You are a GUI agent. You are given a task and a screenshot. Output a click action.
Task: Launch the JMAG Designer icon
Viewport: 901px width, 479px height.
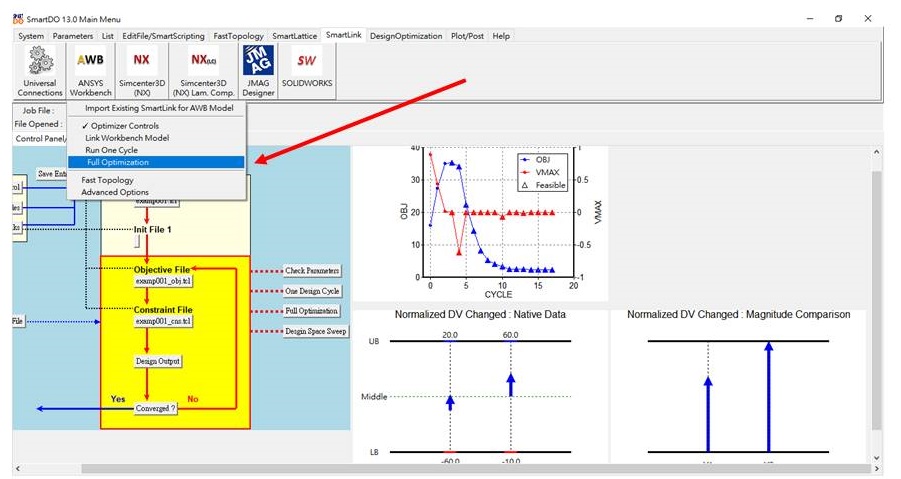pyautogui.click(x=258, y=62)
